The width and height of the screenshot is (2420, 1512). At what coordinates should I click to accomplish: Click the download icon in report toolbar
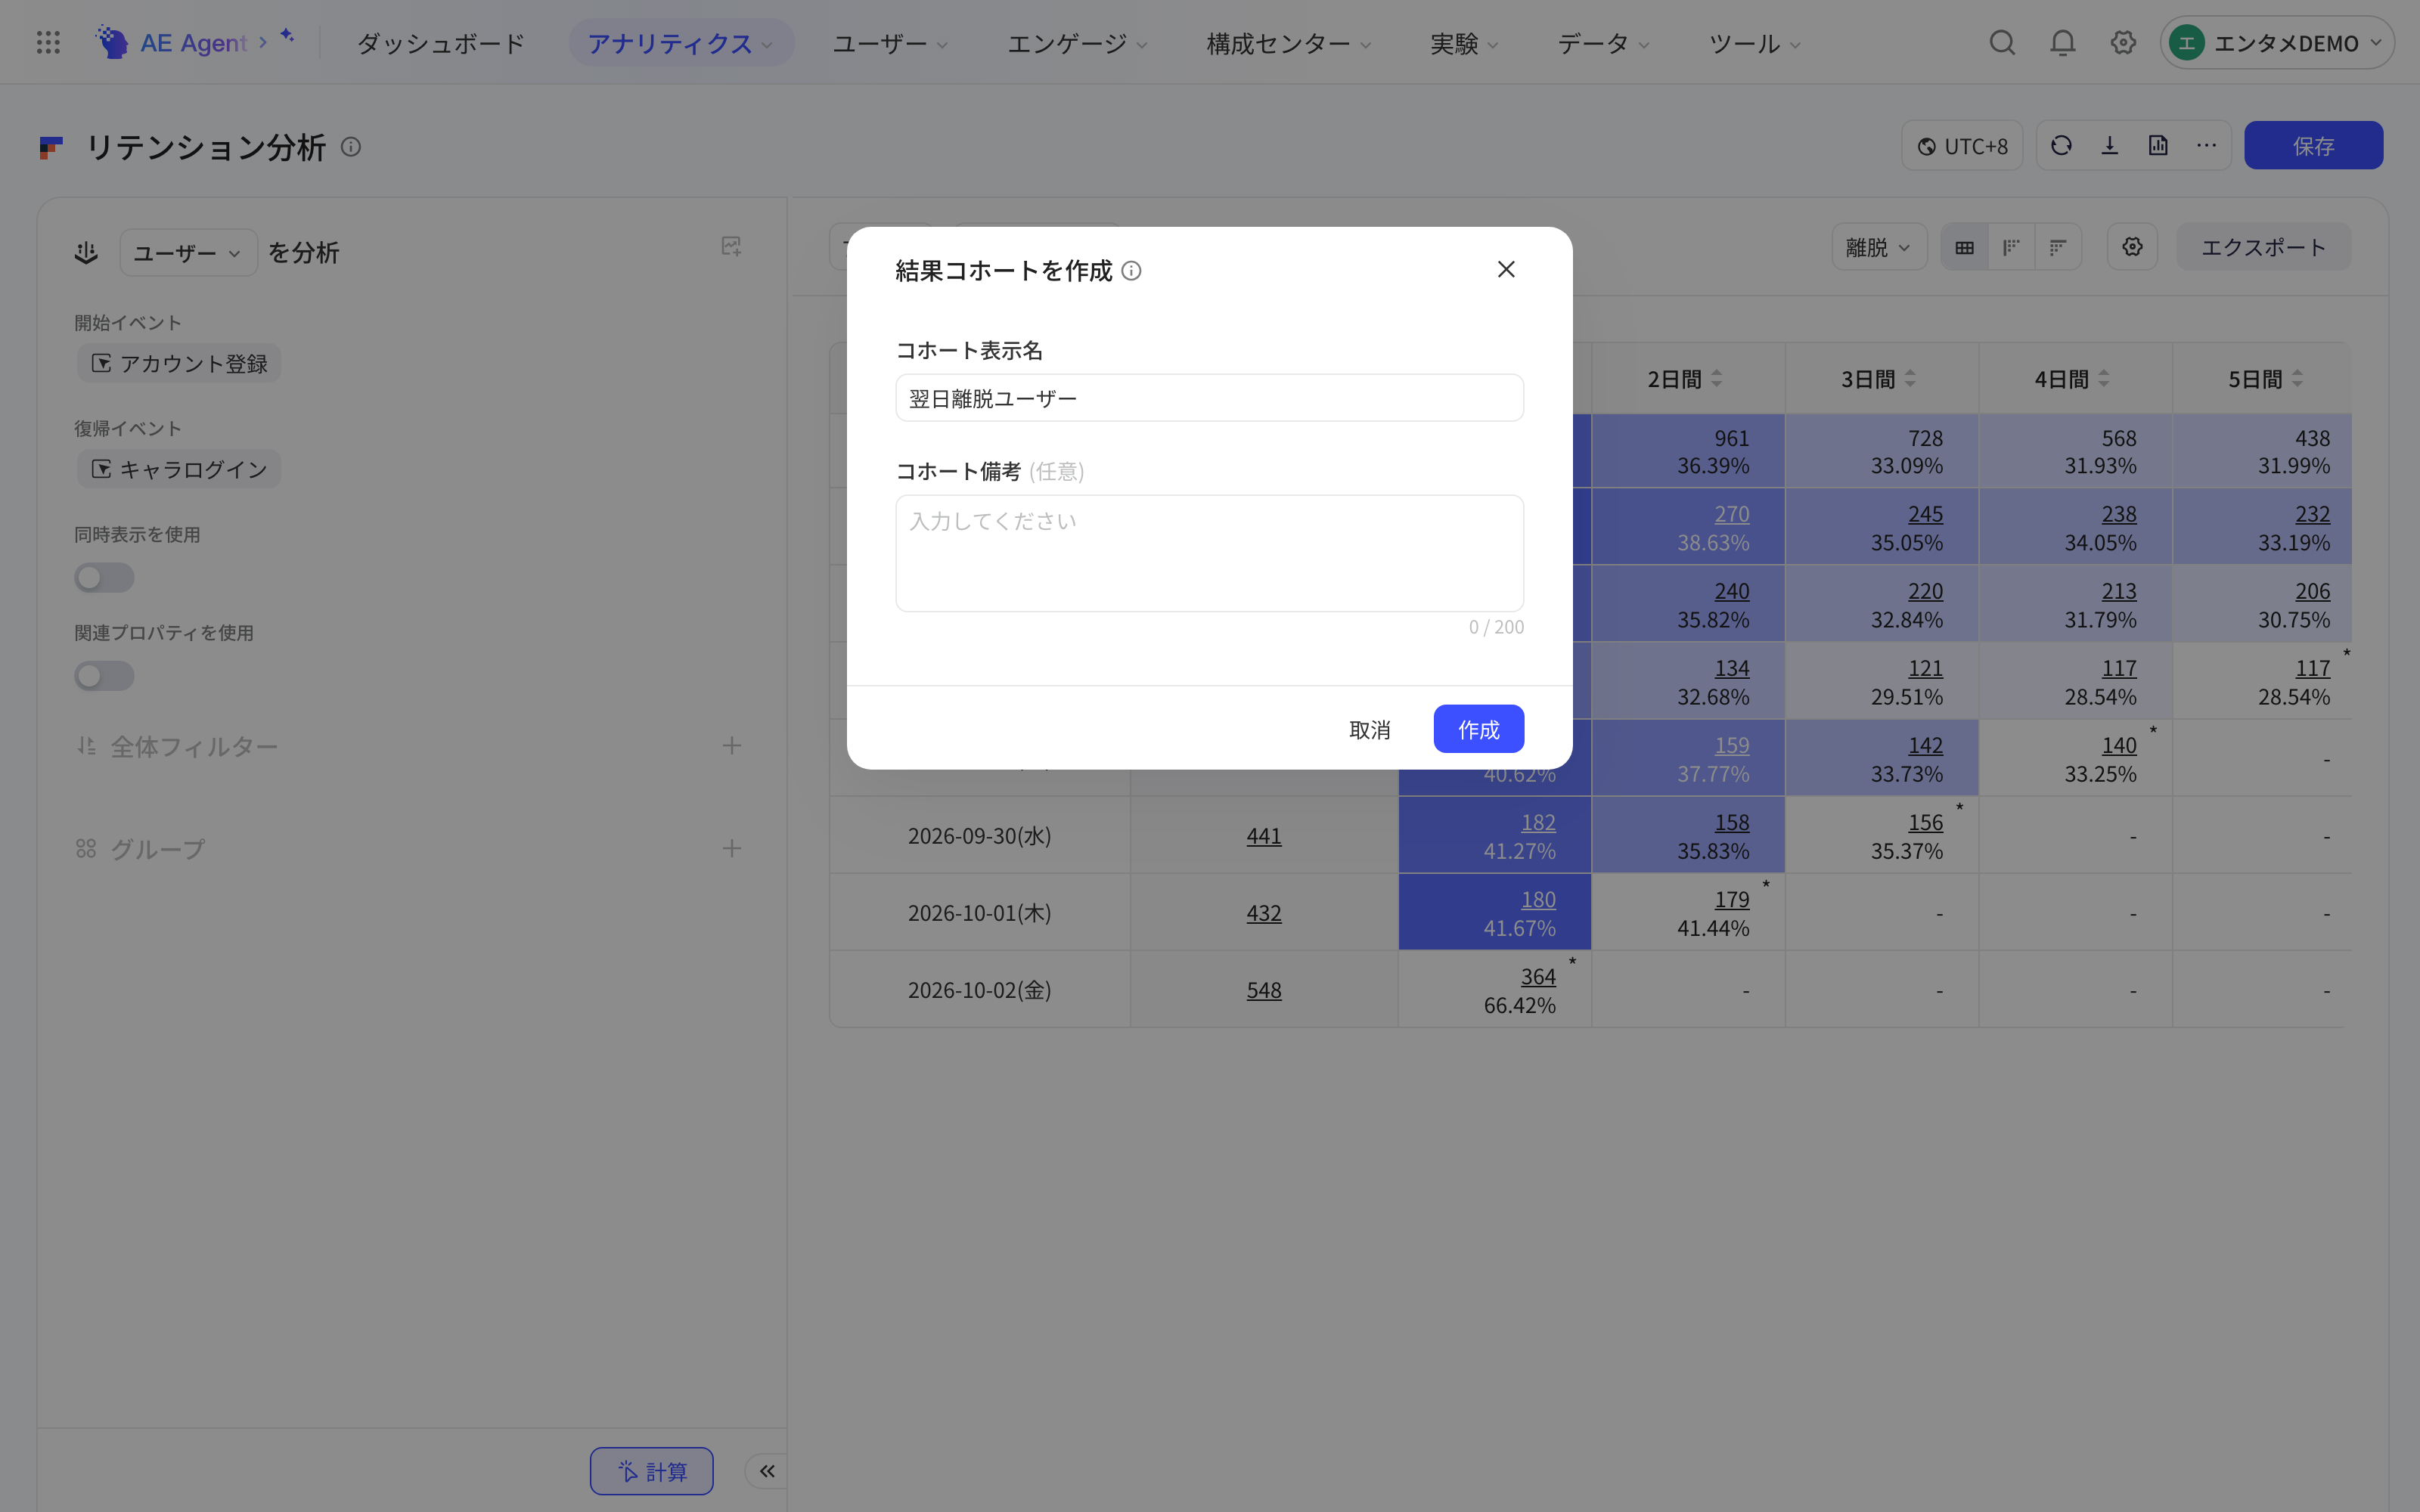coord(2110,146)
